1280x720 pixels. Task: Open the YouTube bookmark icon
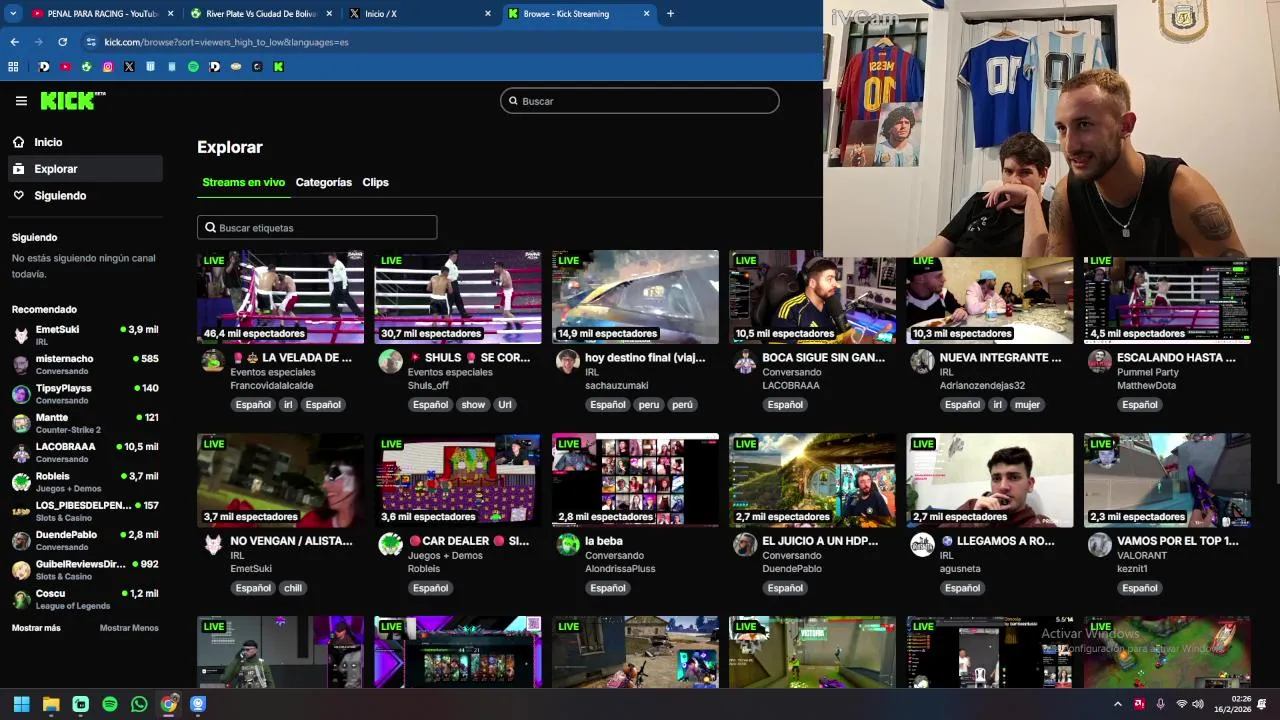click(65, 67)
